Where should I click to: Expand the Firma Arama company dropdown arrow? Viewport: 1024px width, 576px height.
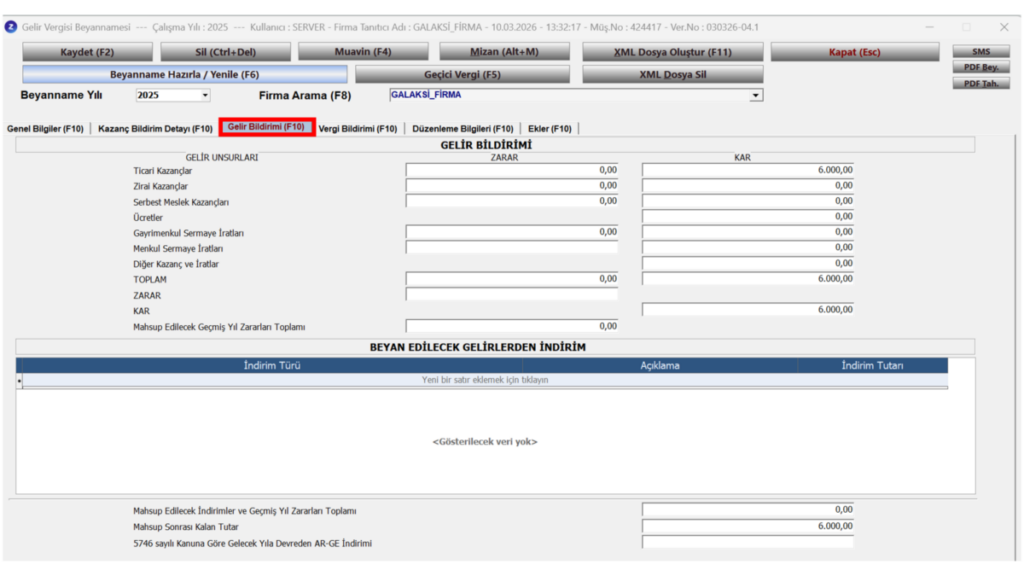pos(756,95)
